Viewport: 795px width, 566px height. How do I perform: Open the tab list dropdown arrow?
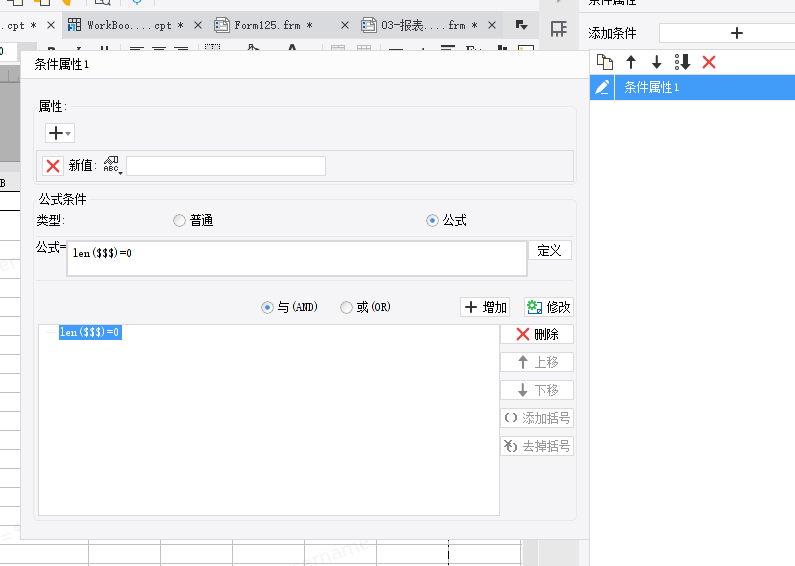coord(521,25)
